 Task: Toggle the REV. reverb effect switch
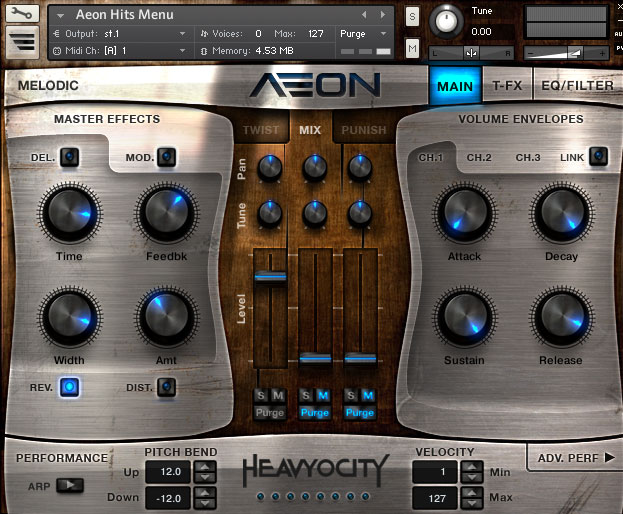click(x=70, y=387)
